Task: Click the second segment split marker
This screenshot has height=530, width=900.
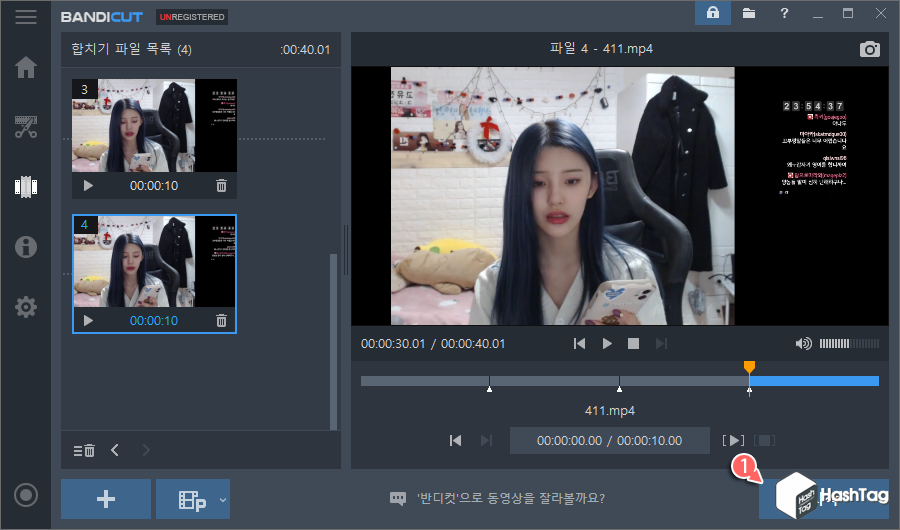Action: click(x=619, y=389)
